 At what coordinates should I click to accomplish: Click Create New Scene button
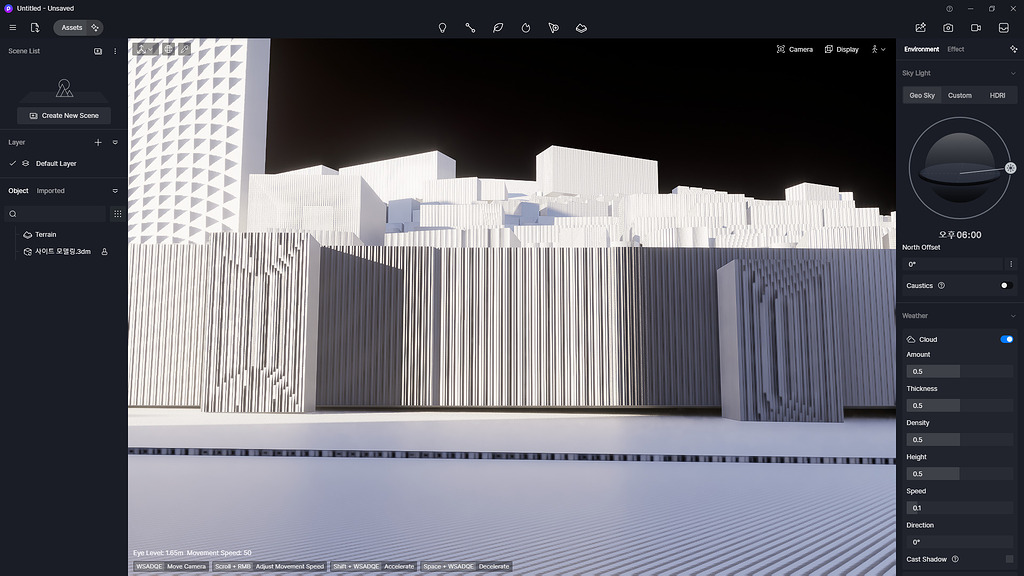coord(64,116)
